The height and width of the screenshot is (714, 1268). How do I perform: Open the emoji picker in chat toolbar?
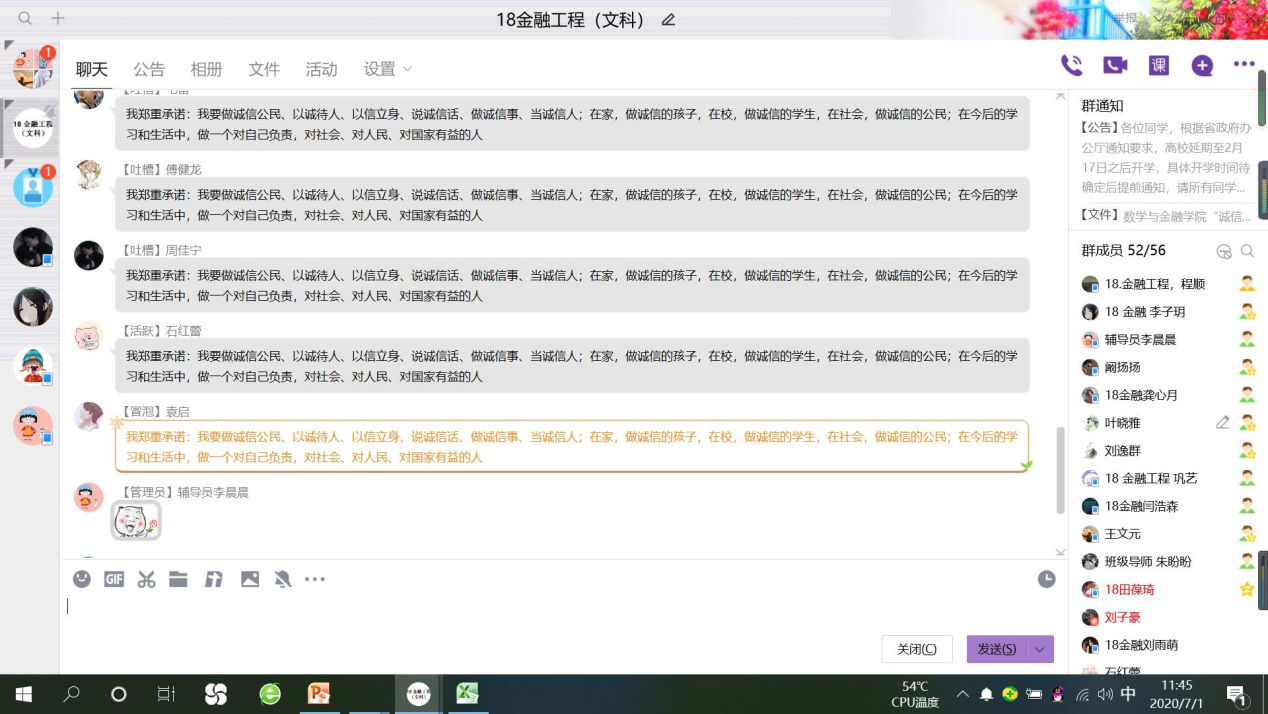point(82,579)
